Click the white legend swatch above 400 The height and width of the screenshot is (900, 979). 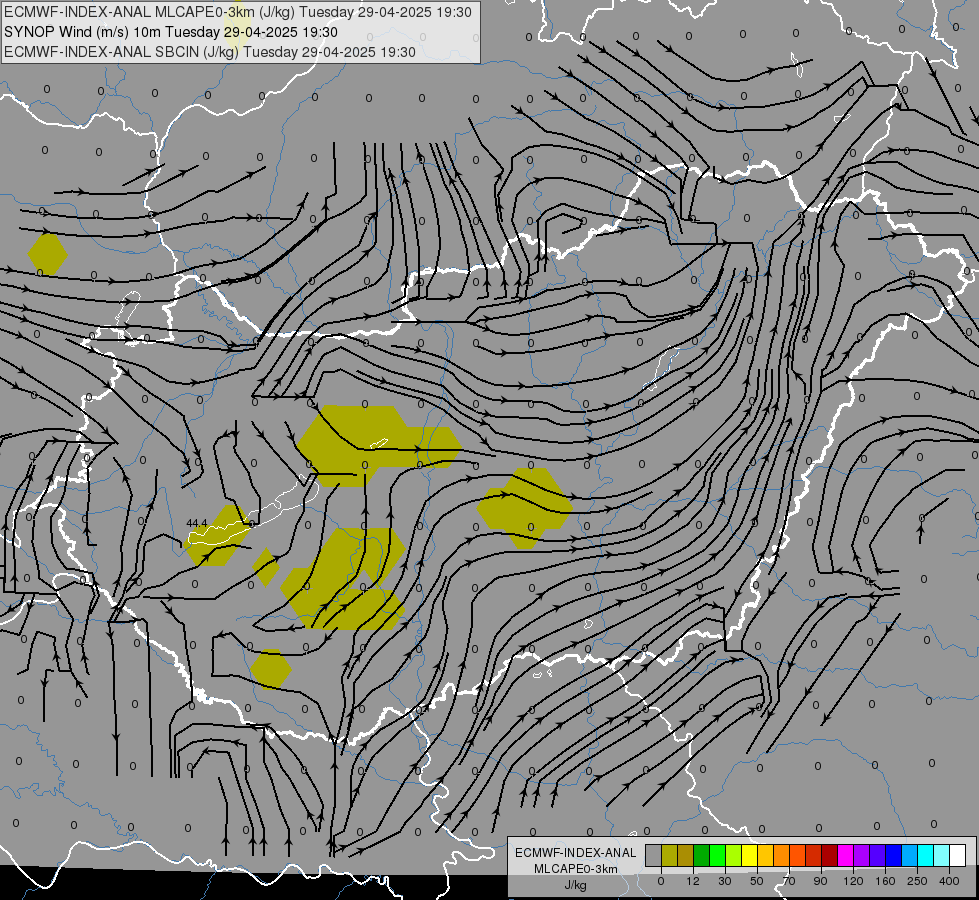[957, 855]
